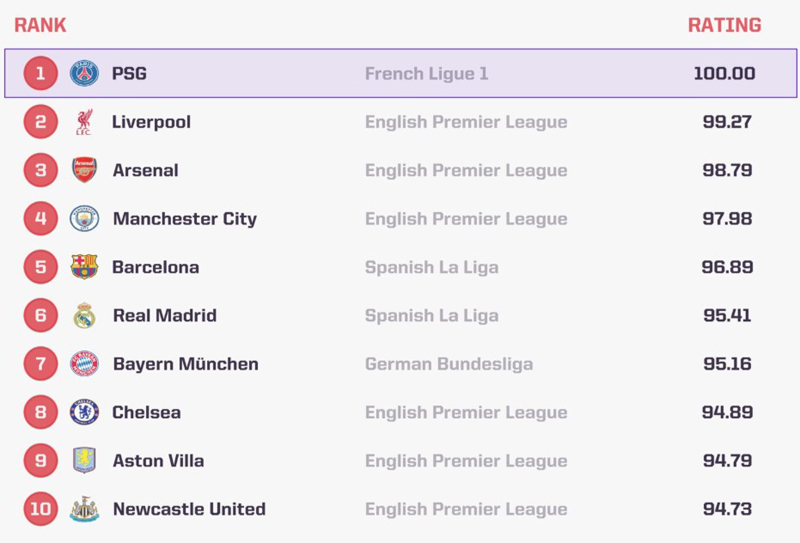Click the Real Madrid crest
The width and height of the screenshot is (800, 543).
click(84, 315)
